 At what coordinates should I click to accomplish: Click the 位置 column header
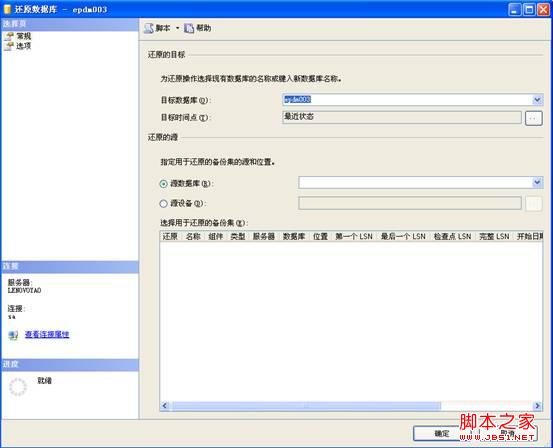(x=321, y=236)
